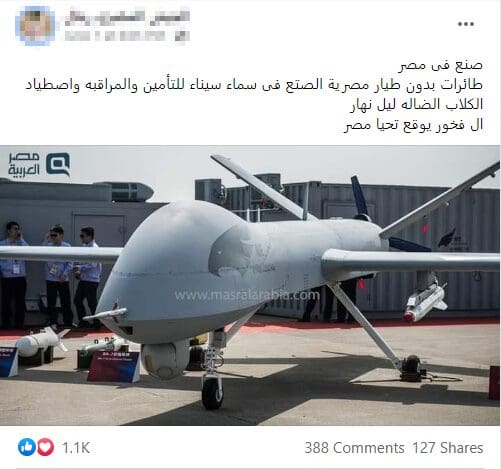The image size is (501, 469).
Task: Click the three men standing in the photo
Action: [51, 275]
